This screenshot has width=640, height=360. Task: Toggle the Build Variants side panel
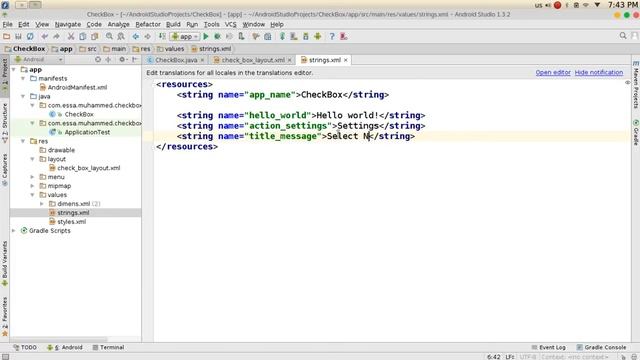point(4,263)
